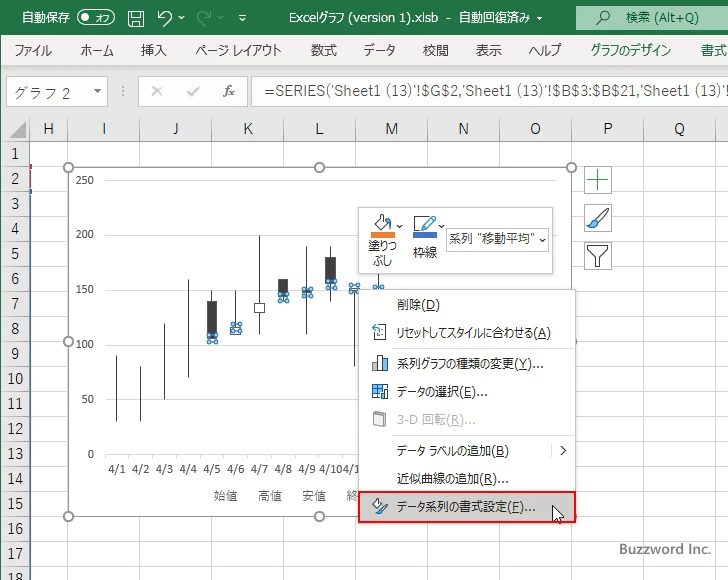Click the legend entry 始値
This screenshot has width=728, height=580.
pyautogui.click(x=226, y=496)
